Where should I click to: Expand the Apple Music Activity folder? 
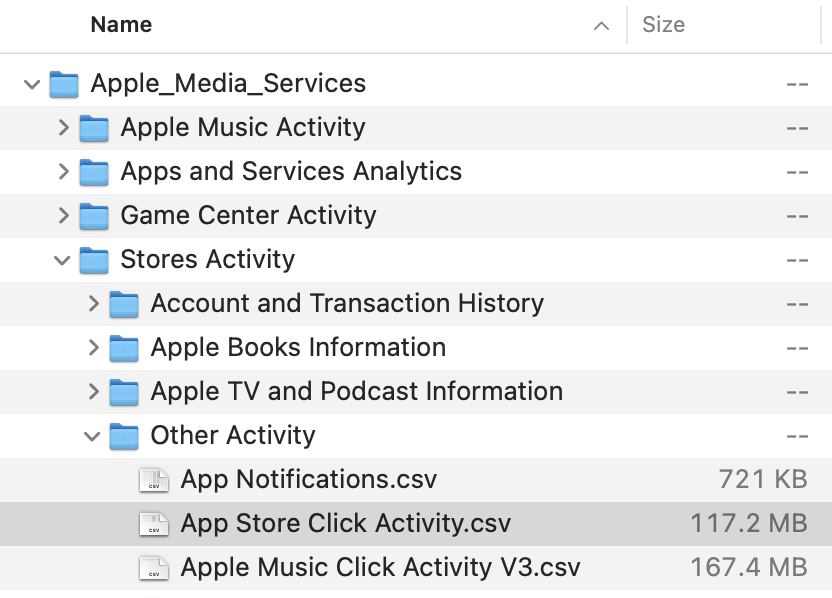coord(64,127)
